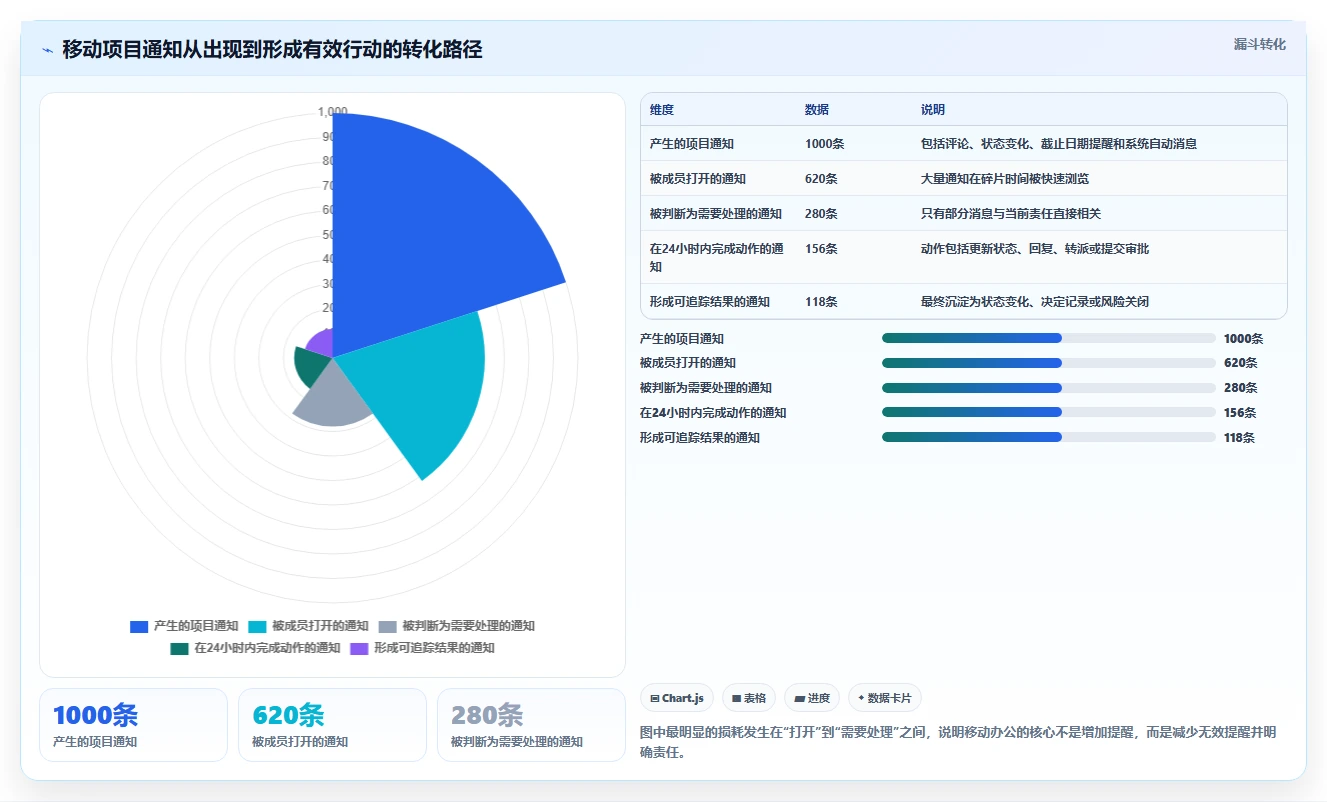Click the 118条 value beside progress bars
Screen dimensions: 1327x802
click(1240, 438)
